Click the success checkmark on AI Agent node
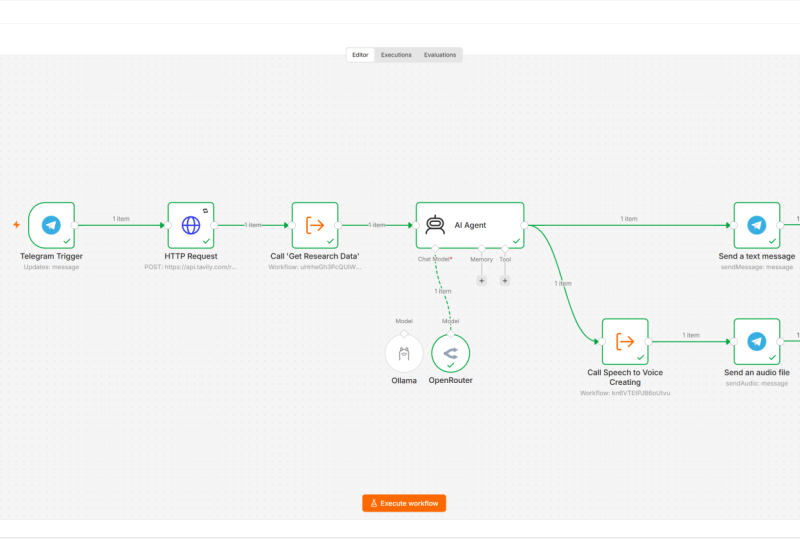The height and width of the screenshot is (540, 800). pos(516,241)
